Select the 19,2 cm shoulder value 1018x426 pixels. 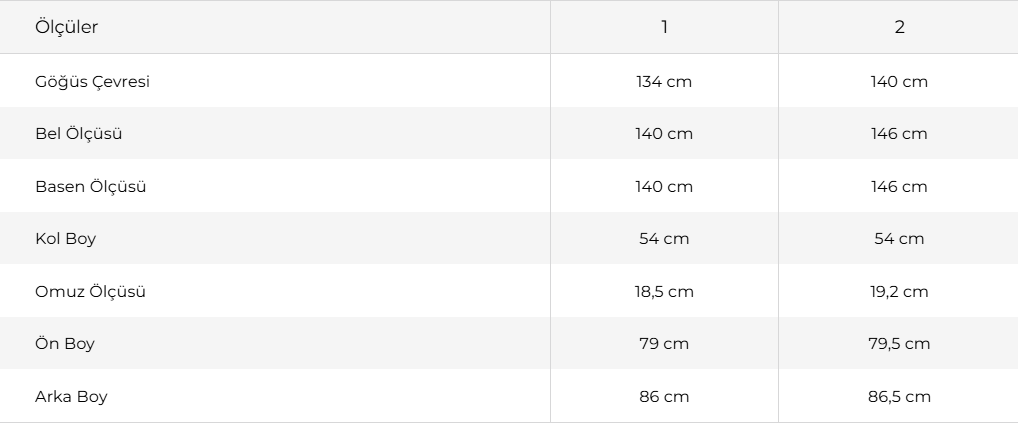coord(899,292)
